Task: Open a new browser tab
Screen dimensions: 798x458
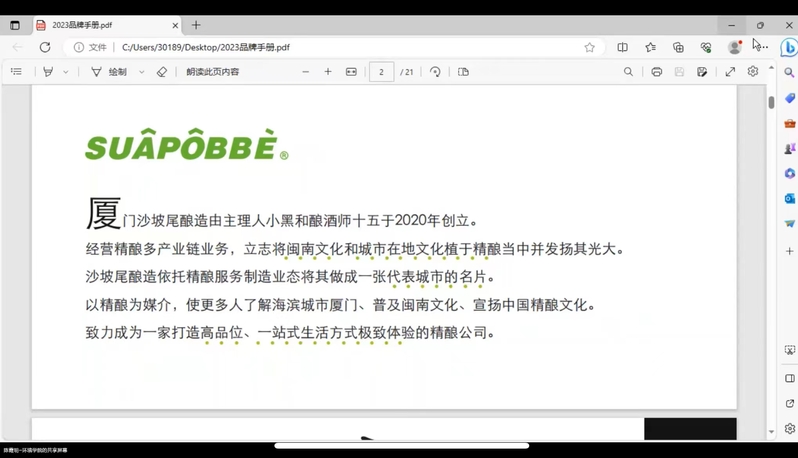Action: (196, 25)
